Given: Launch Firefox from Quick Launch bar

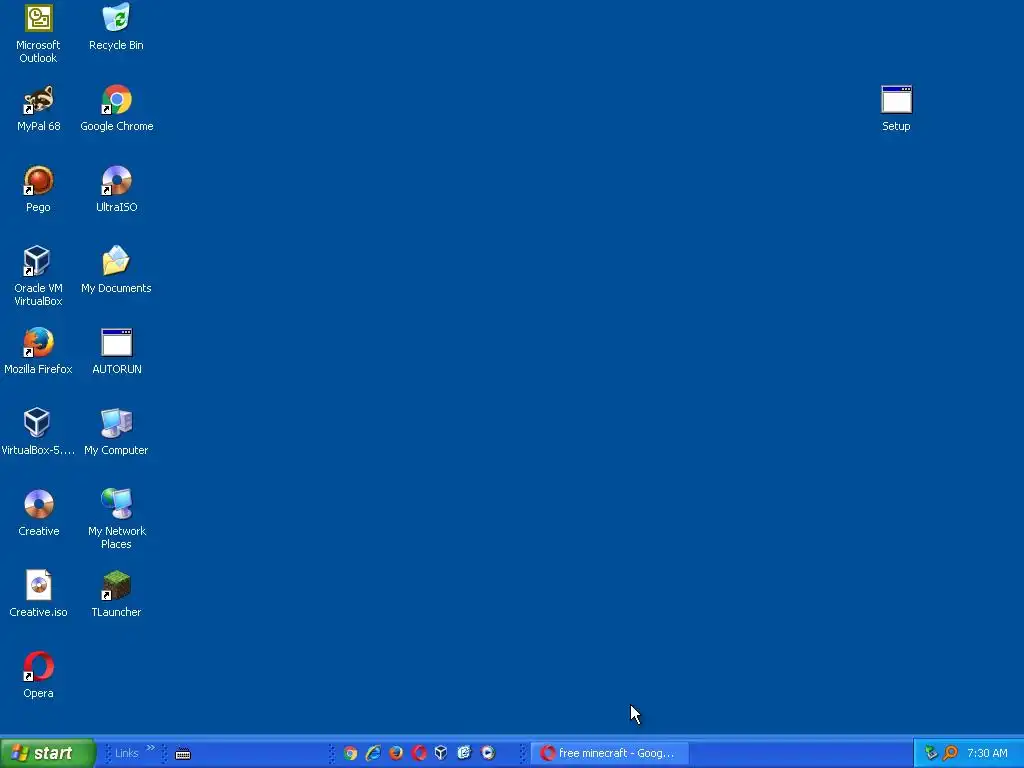Looking at the screenshot, I should point(396,753).
